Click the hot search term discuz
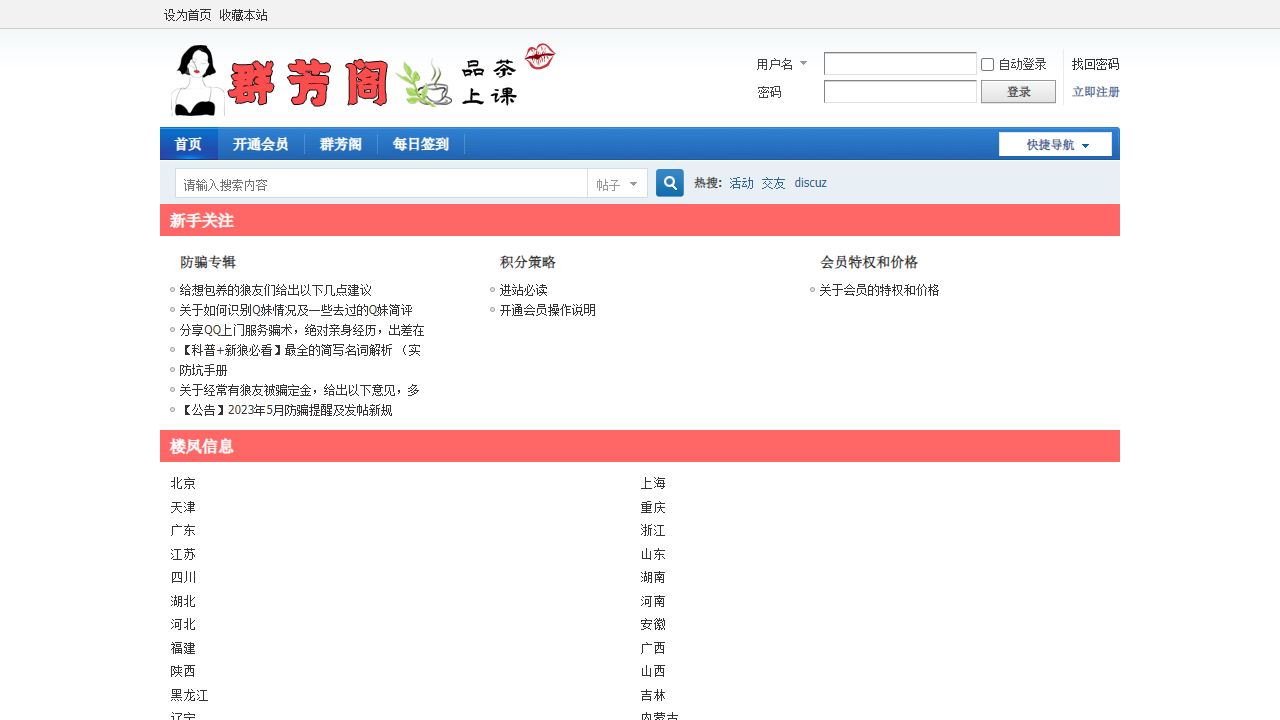This screenshot has height=720, width=1280. point(810,183)
